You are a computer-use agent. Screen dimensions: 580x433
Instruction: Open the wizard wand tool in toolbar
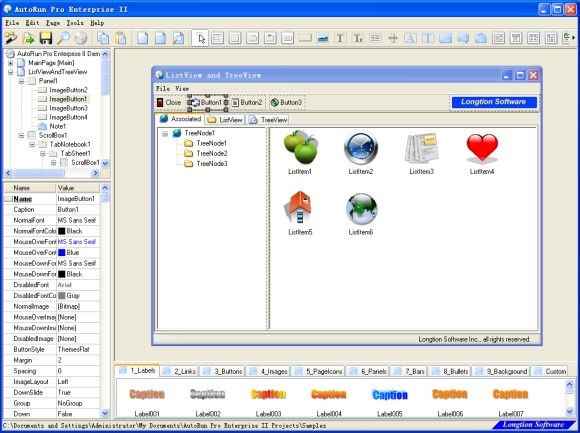click(x=11, y=38)
